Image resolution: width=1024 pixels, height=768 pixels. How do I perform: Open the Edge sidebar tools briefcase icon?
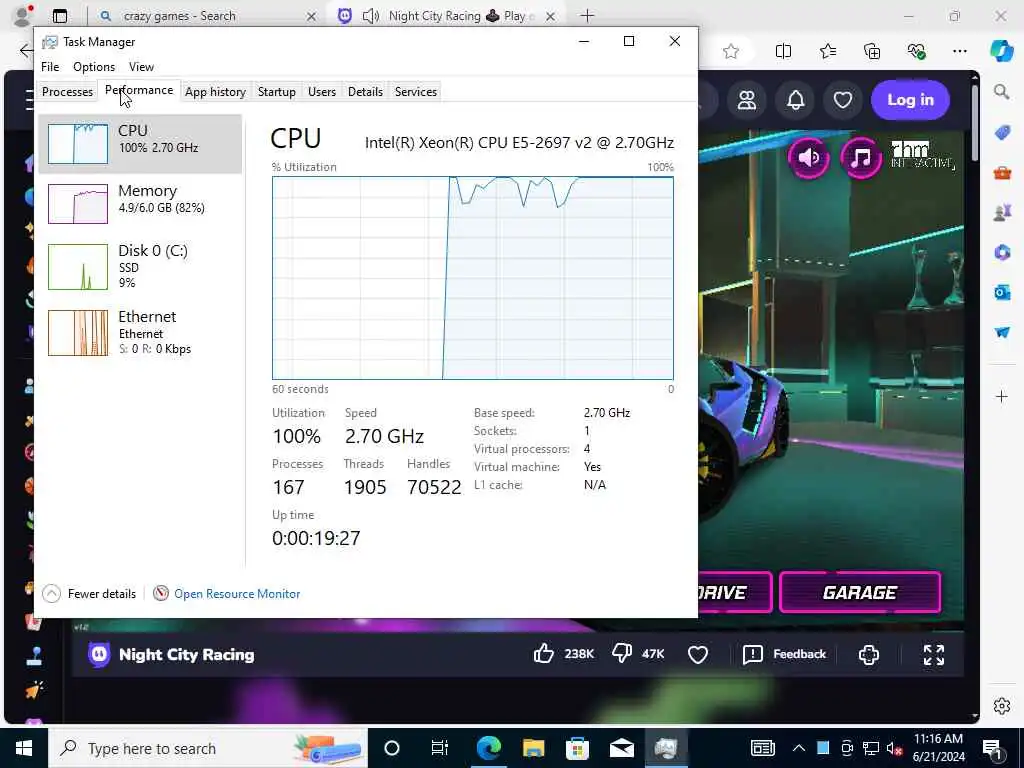(1002, 173)
